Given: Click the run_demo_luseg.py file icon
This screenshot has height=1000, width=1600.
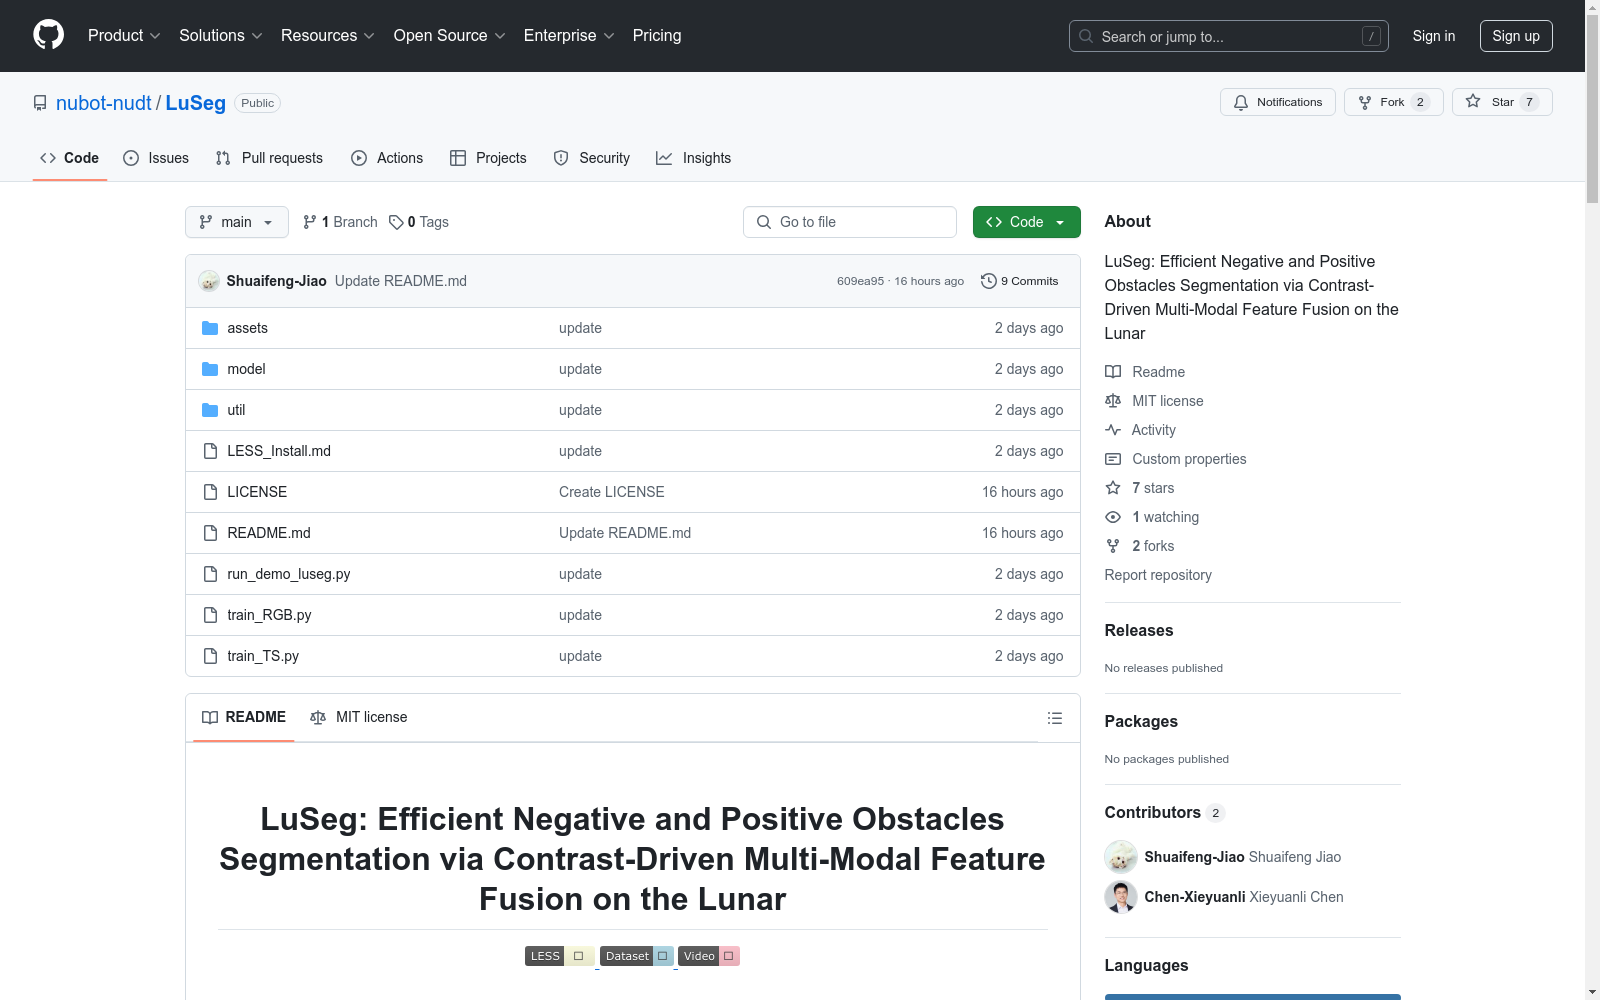Looking at the screenshot, I should click(x=210, y=574).
